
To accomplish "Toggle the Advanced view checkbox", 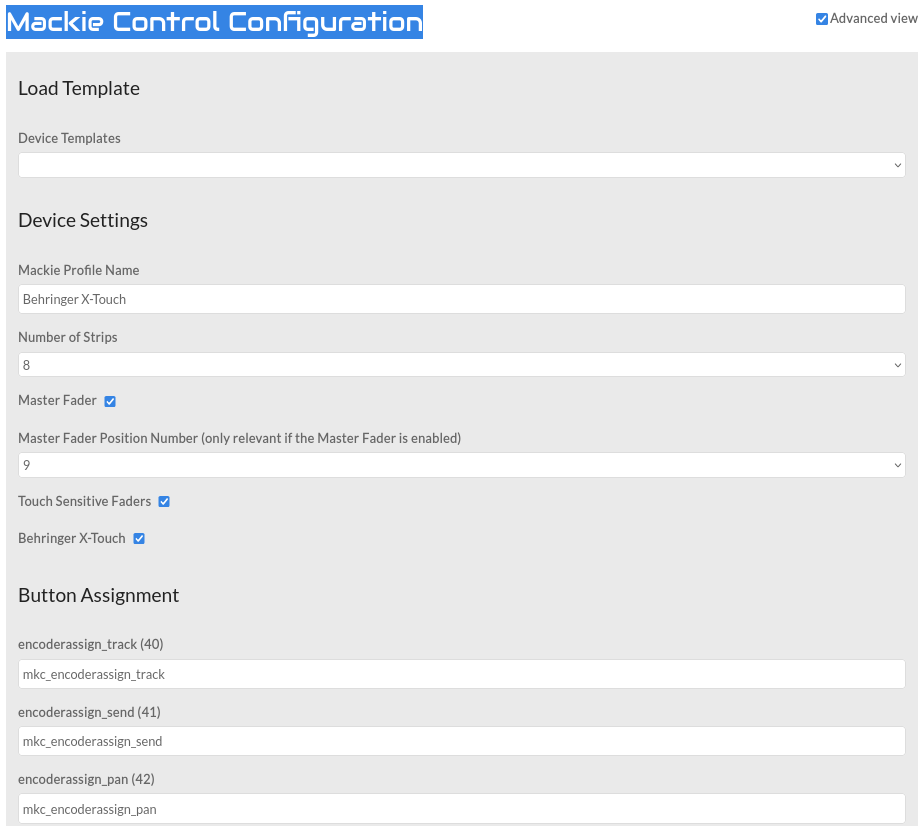I will click(822, 19).
